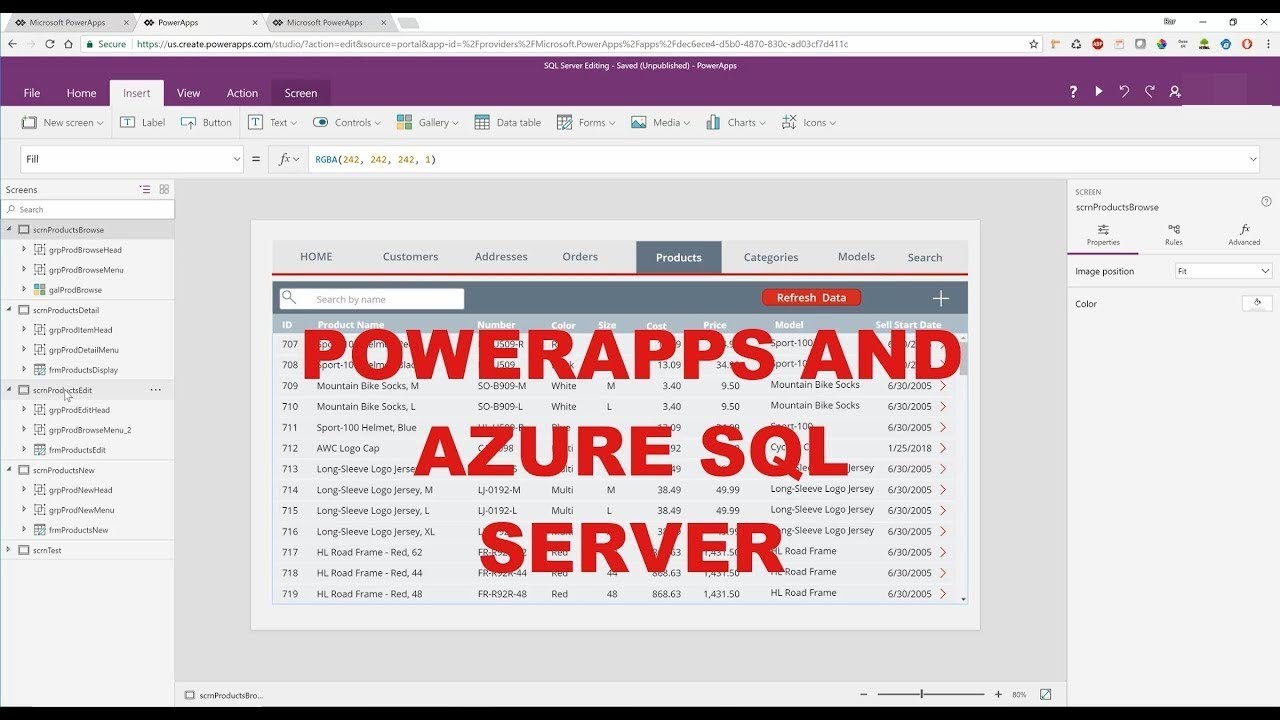Viewport: 1280px width, 720px height.
Task: Bookmark the page with the star icon
Action: [1034, 44]
